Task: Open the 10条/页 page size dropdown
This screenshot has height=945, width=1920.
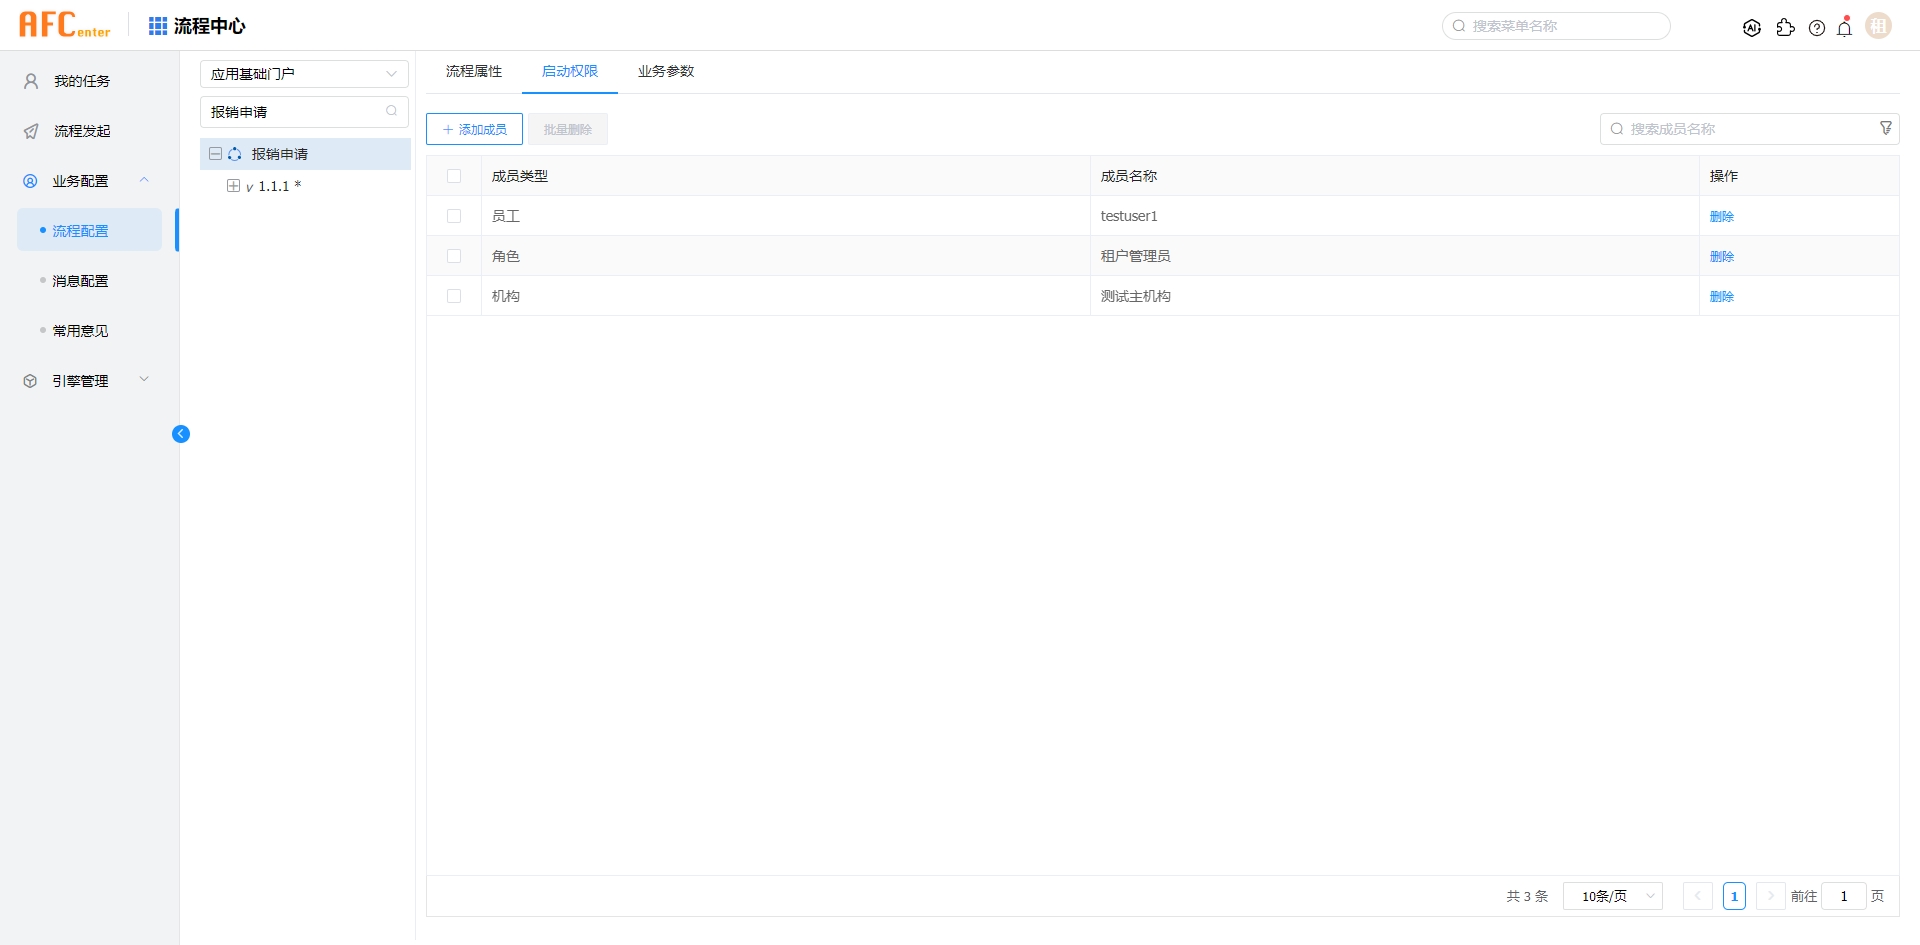Action: [x=1612, y=896]
